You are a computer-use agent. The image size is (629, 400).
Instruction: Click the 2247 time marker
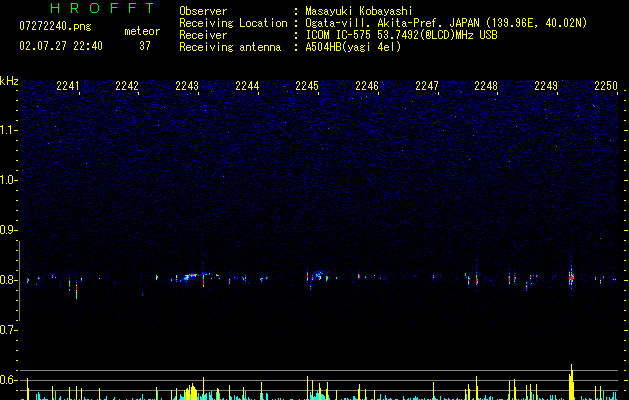(x=427, y=85)
